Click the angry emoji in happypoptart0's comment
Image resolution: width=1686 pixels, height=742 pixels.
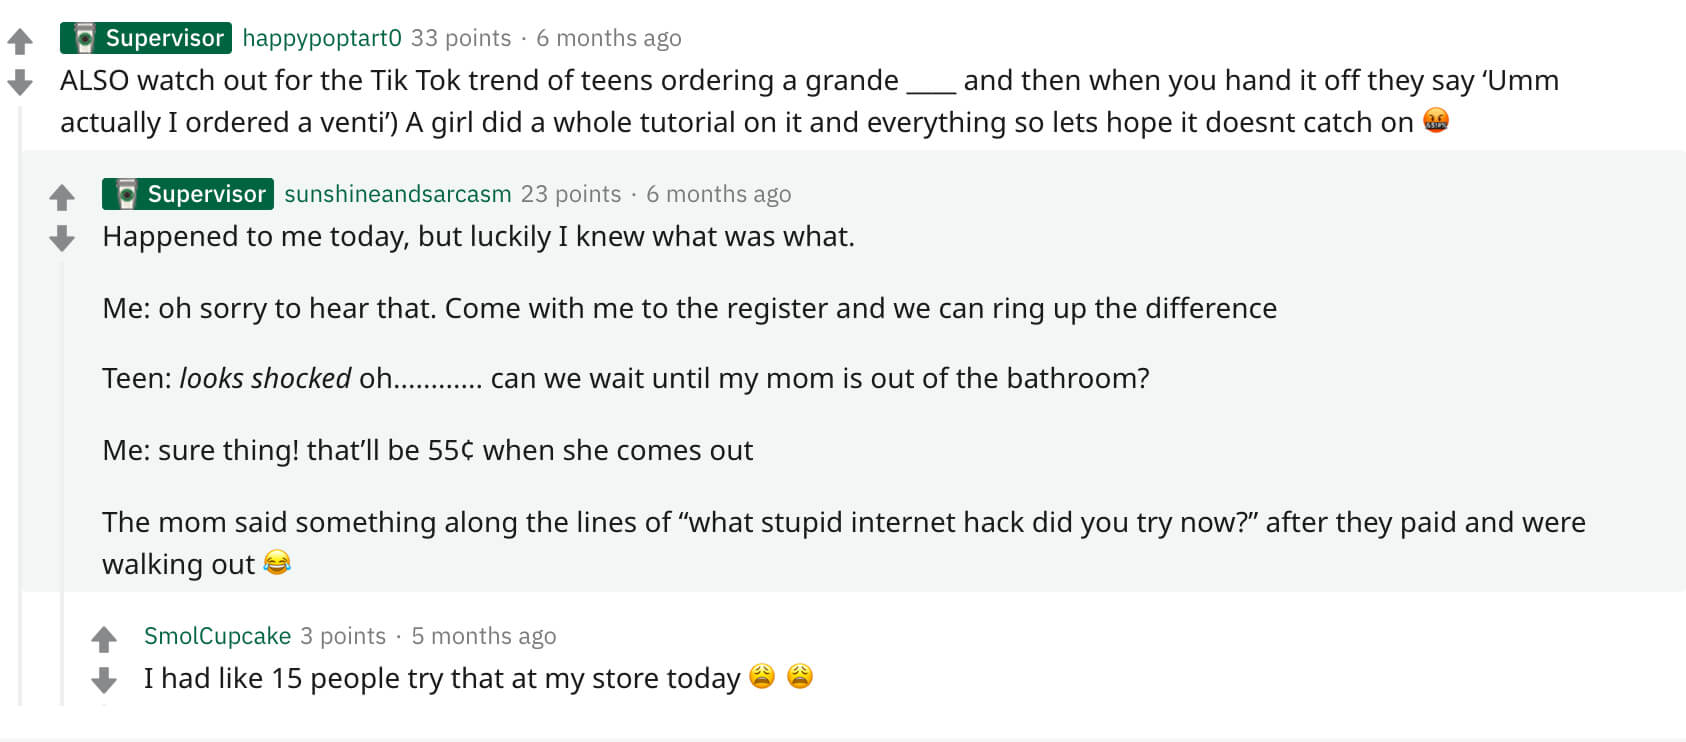1436,121
